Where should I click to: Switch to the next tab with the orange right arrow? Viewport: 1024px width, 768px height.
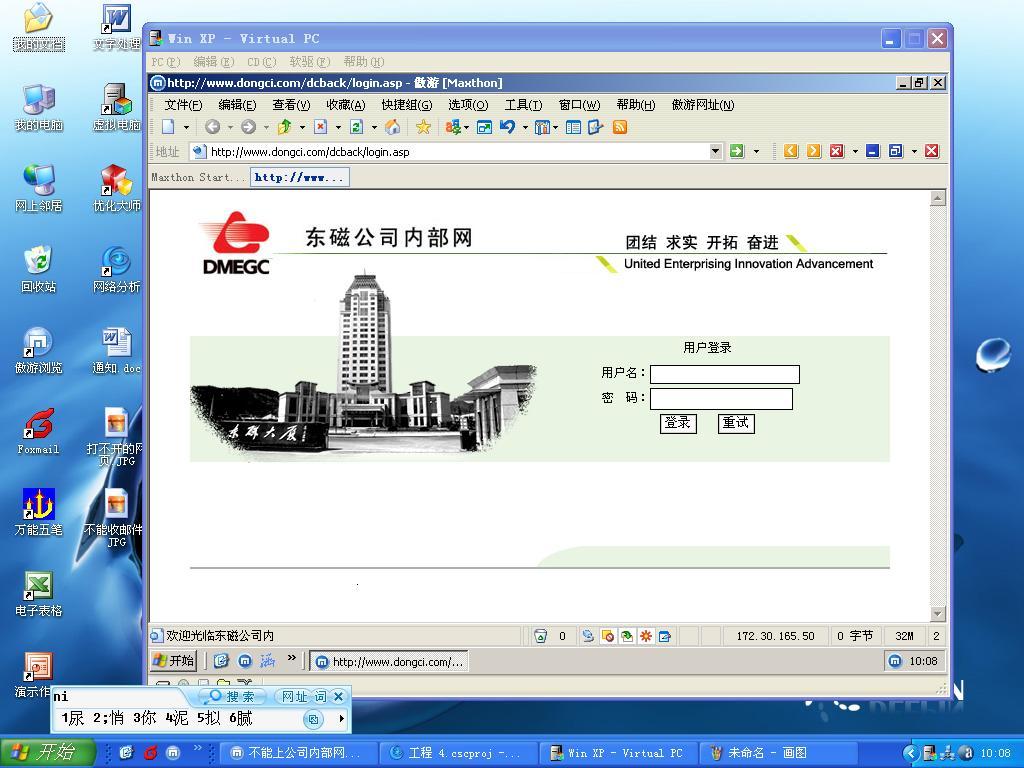(x=814, y=152)
